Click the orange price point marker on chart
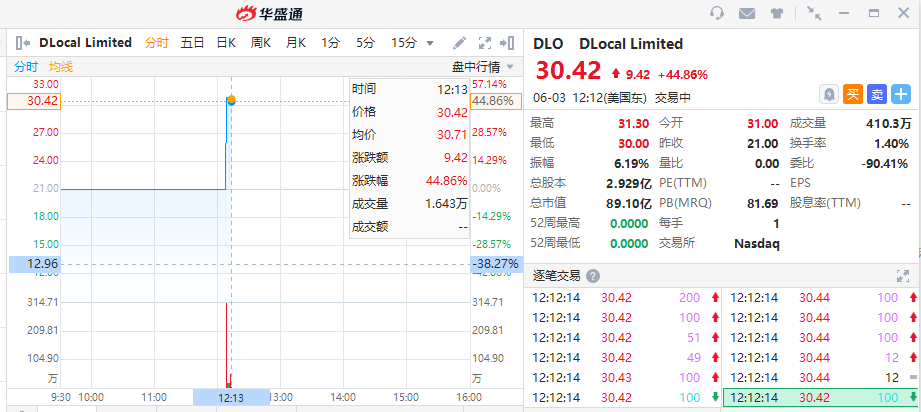 click(x=231, y=100)
